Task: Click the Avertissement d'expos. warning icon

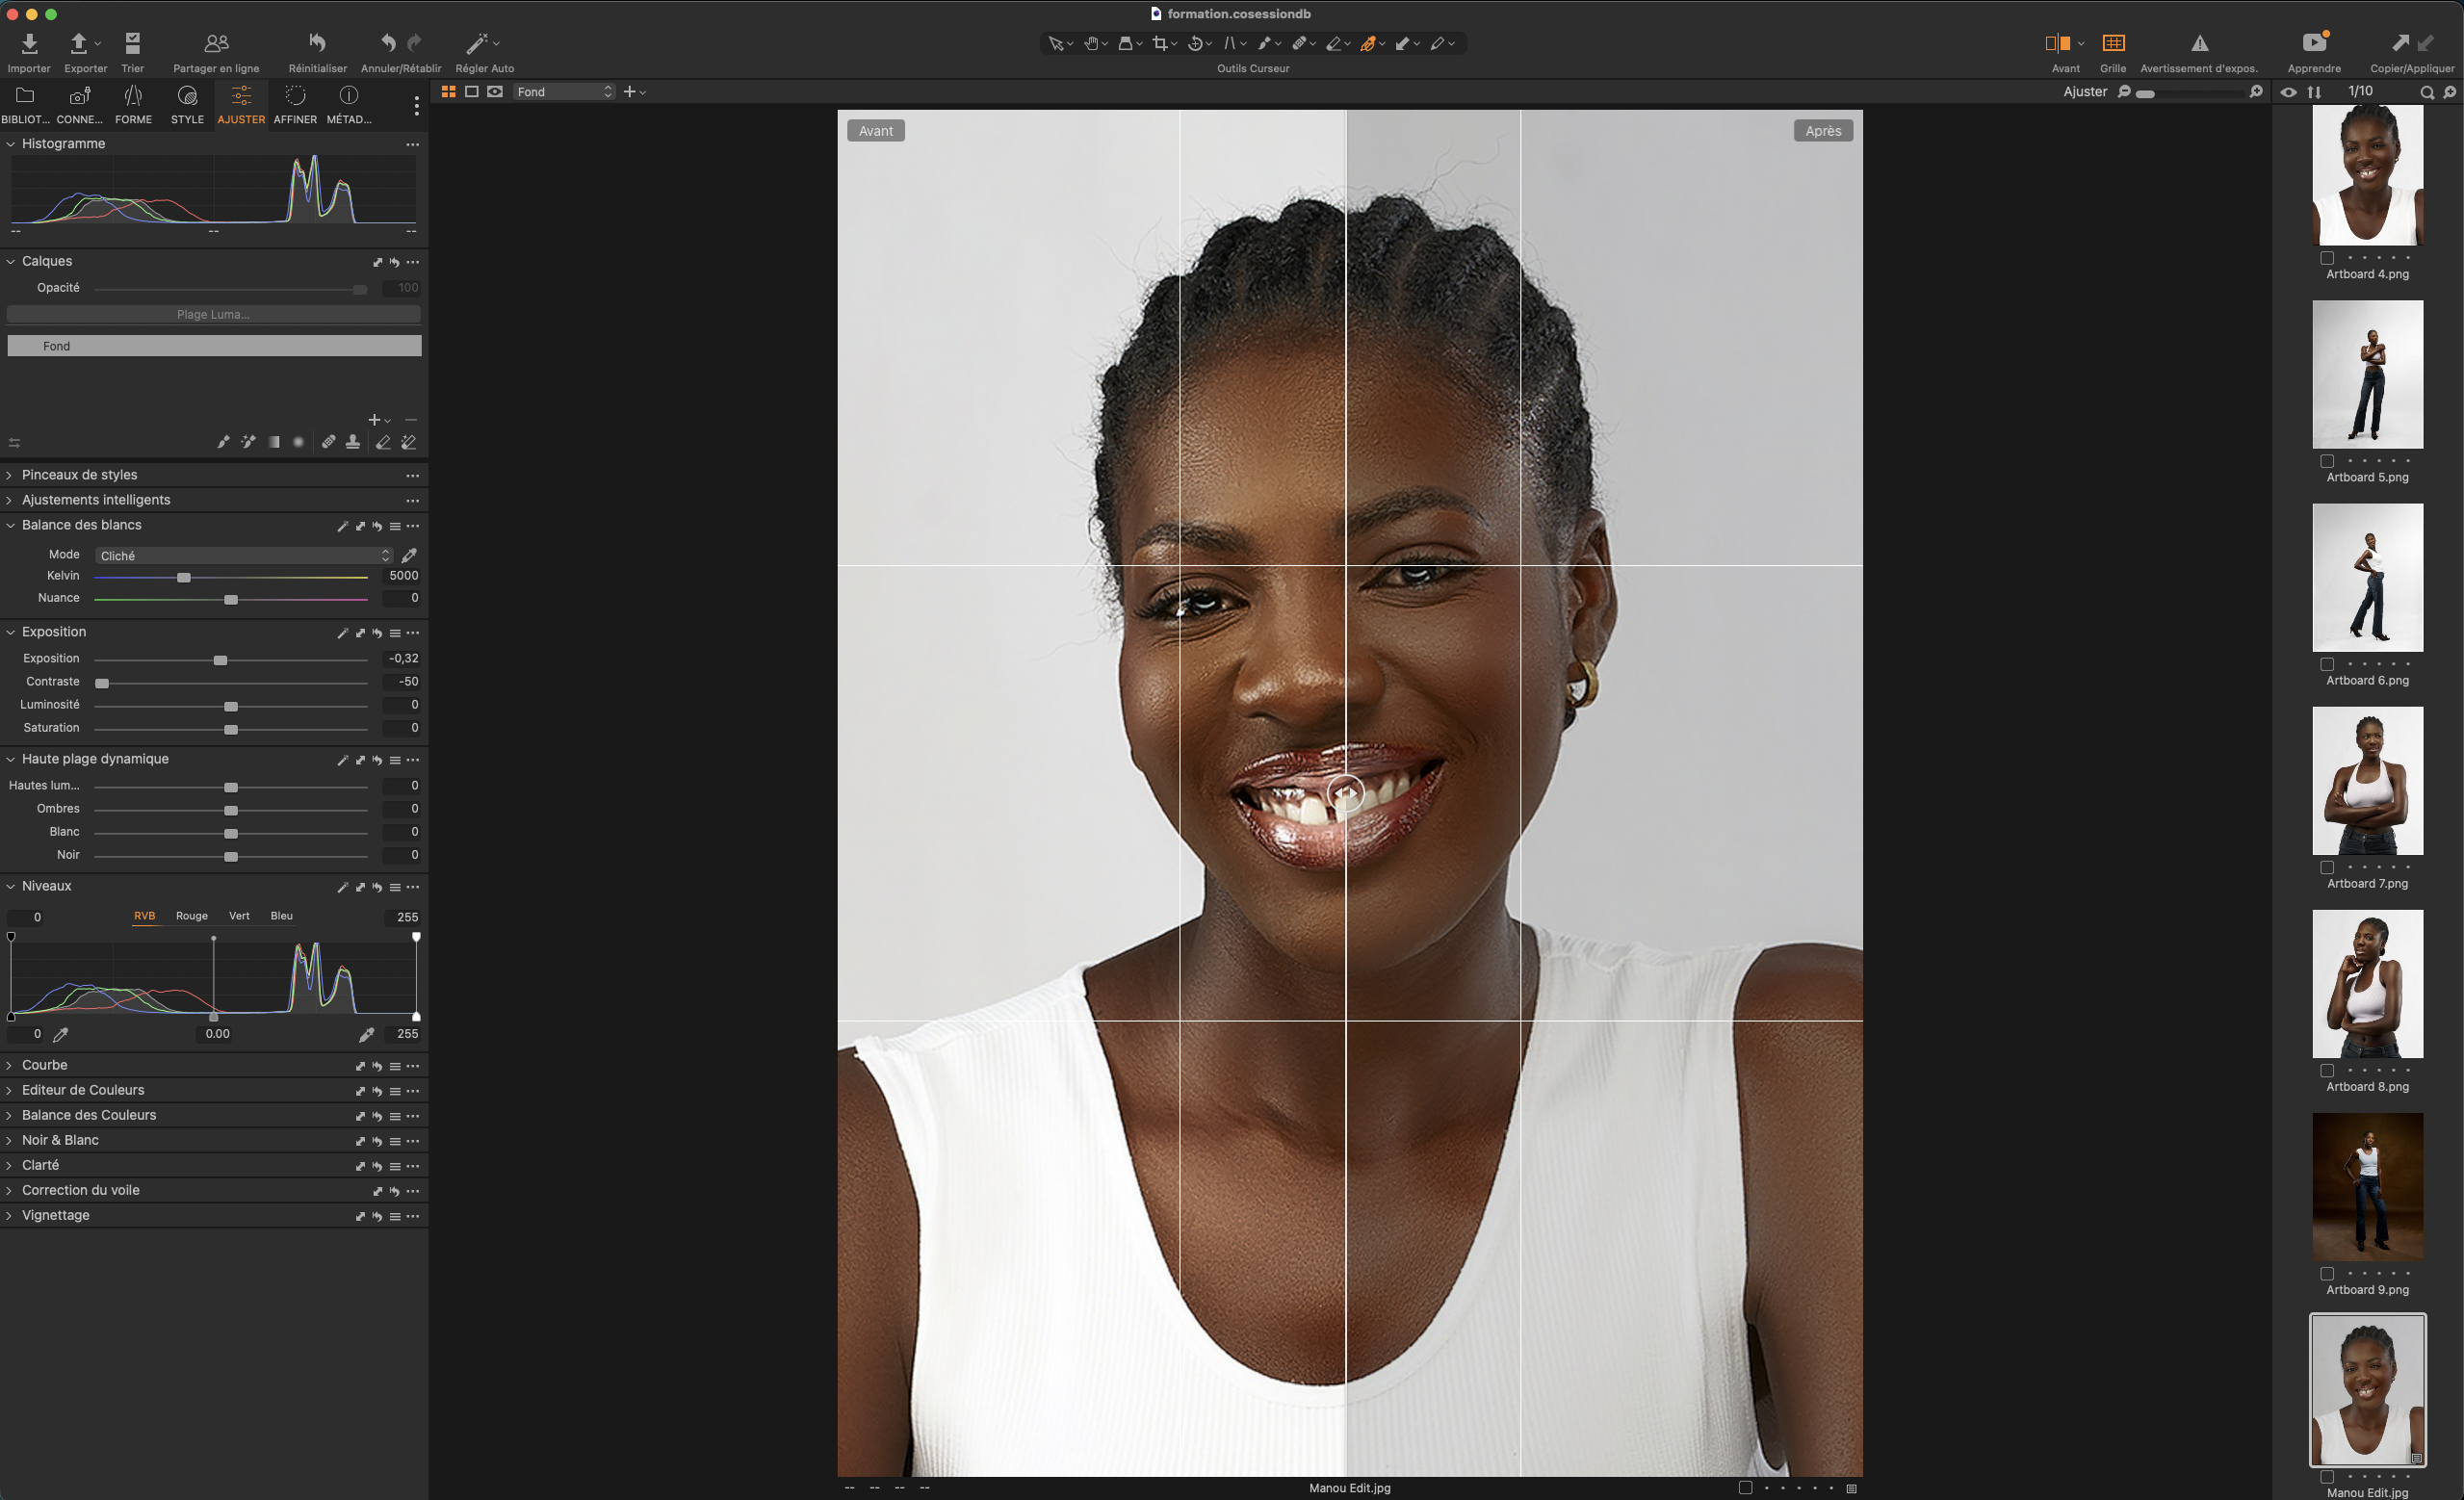Action: coord(2199,43)
